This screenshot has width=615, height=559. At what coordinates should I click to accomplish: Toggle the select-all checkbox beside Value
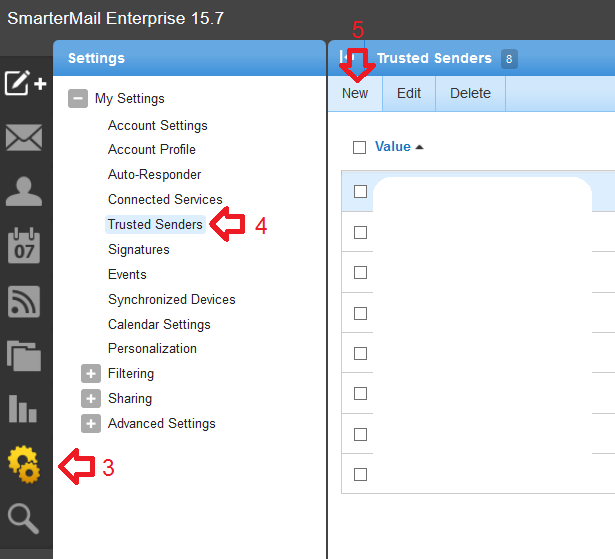359,147
